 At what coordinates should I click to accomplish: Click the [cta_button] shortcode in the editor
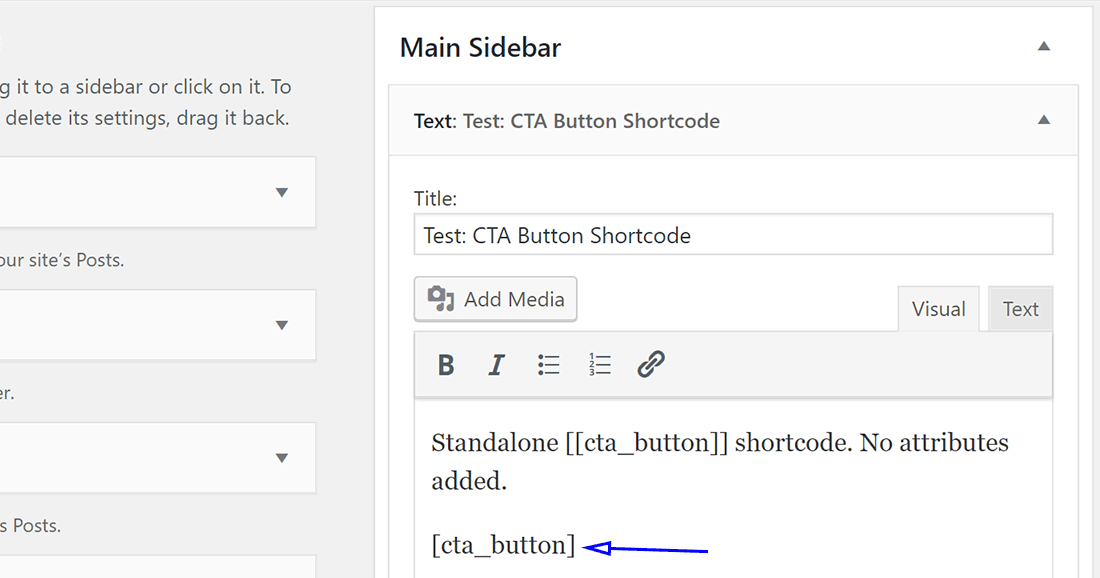click(x=502, y=545)
